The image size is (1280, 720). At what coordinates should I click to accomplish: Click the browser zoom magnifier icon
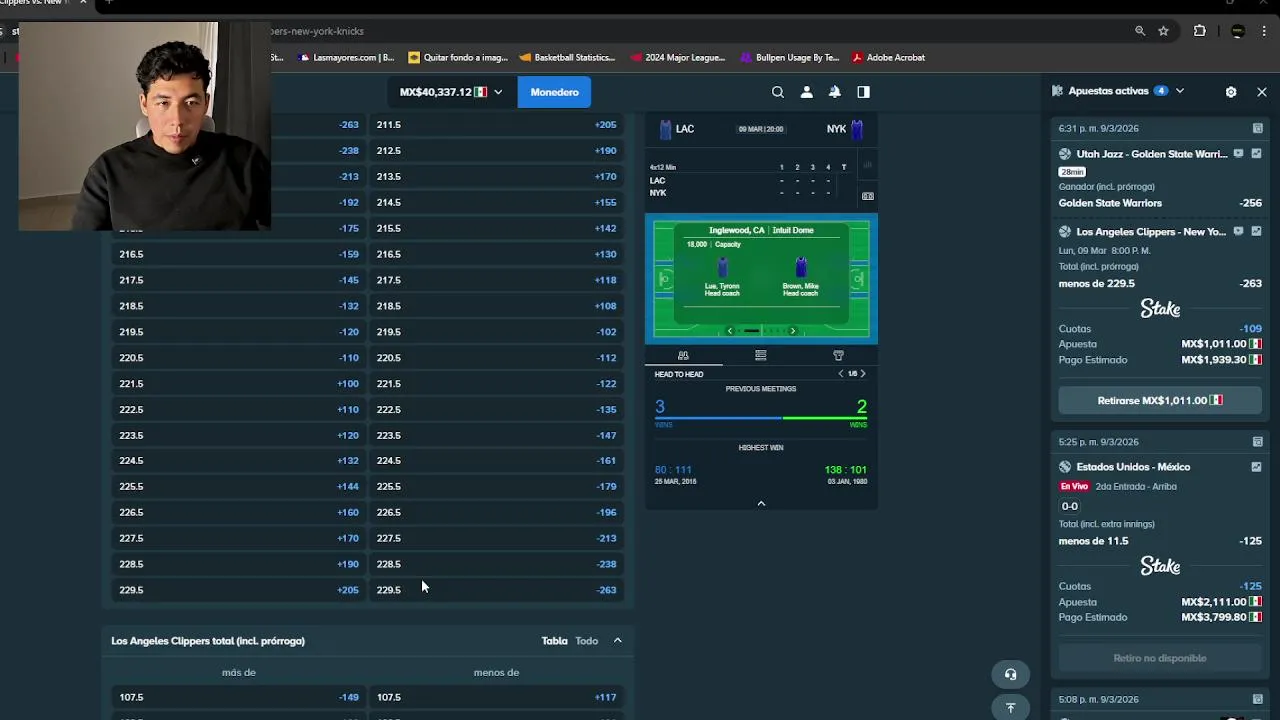click(x=1140, y=31)
